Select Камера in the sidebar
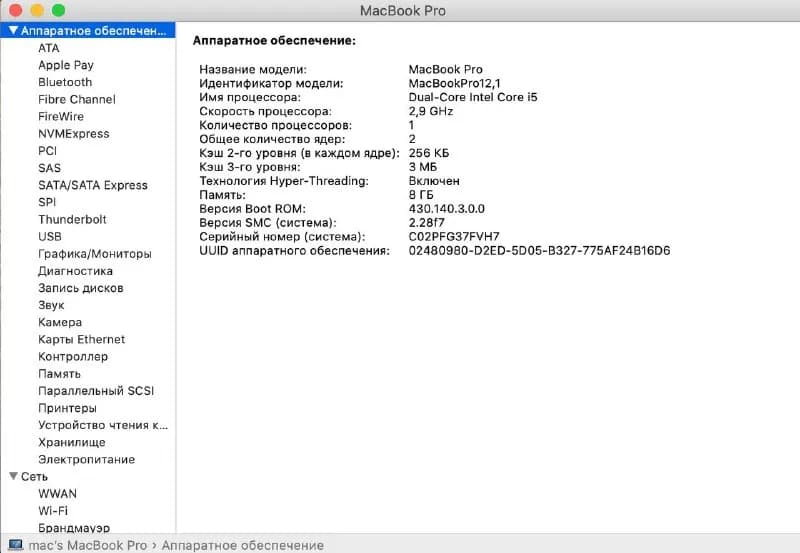The width and height of the screenshot is (800, 553). [x=60, y=322]
